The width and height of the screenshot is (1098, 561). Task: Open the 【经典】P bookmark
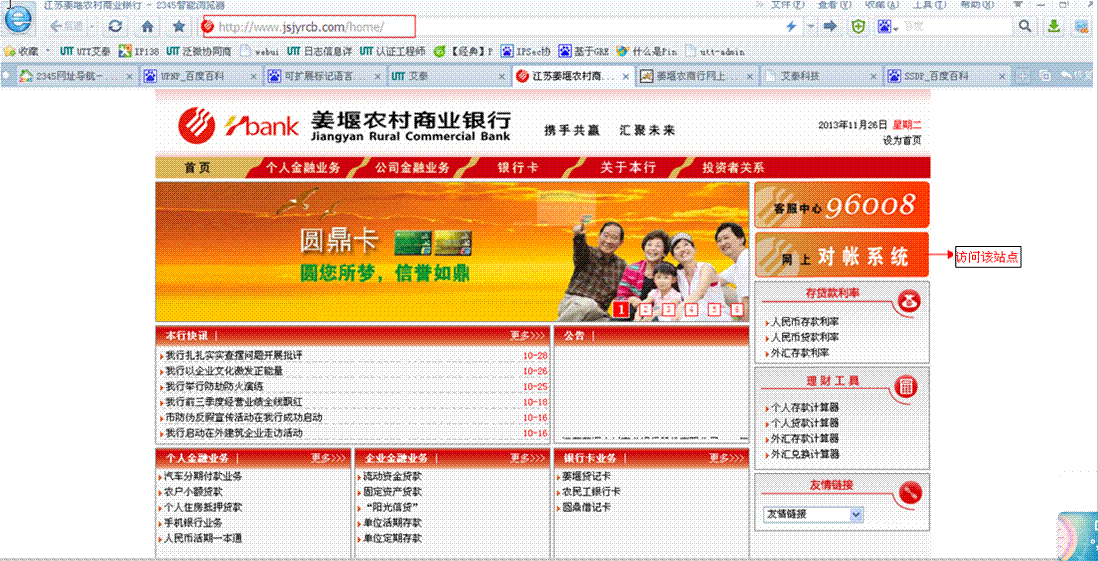464,50
